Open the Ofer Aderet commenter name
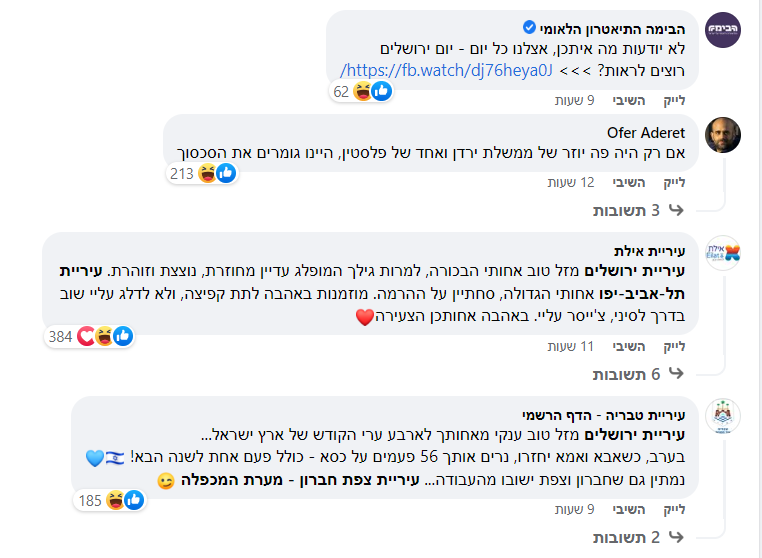 pos(647,133)
